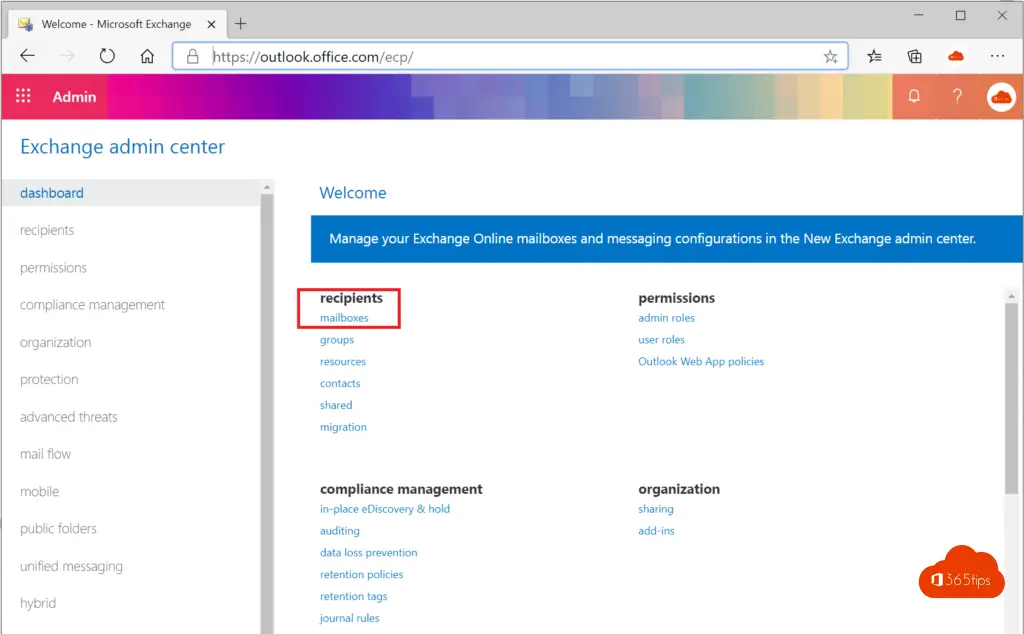1024x634 pixels.
Task: Click the red cloud browser extension
Action: tap(955, 56)
